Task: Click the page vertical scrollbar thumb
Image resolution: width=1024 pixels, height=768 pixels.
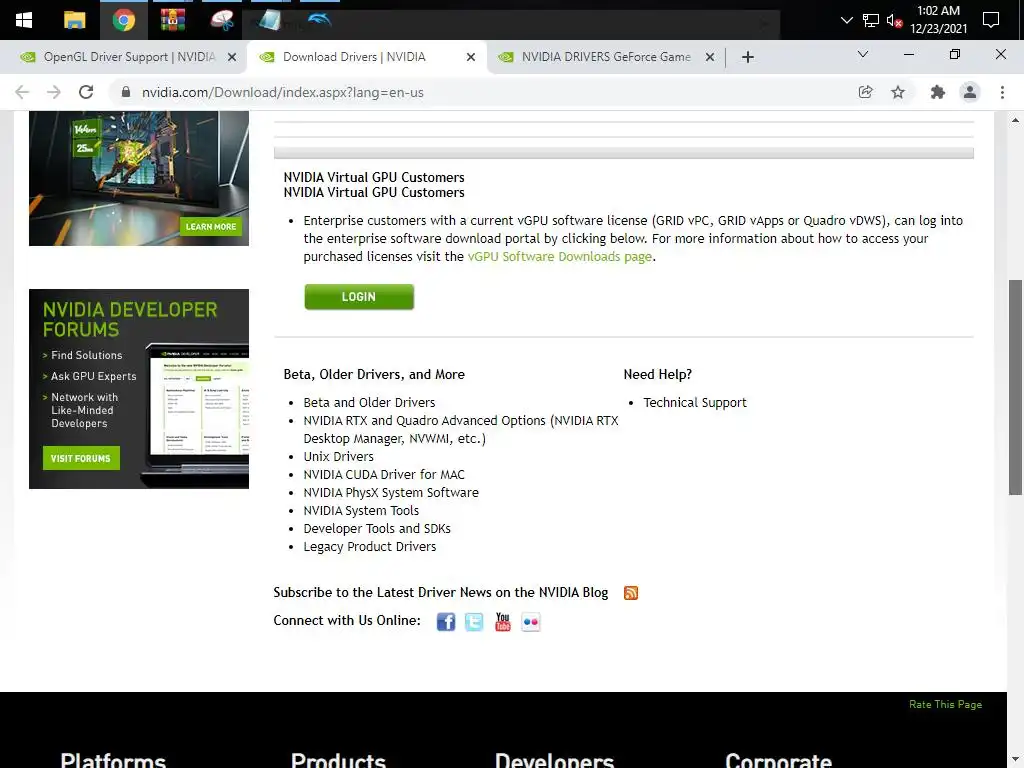Action: [x=1015, y=387]
